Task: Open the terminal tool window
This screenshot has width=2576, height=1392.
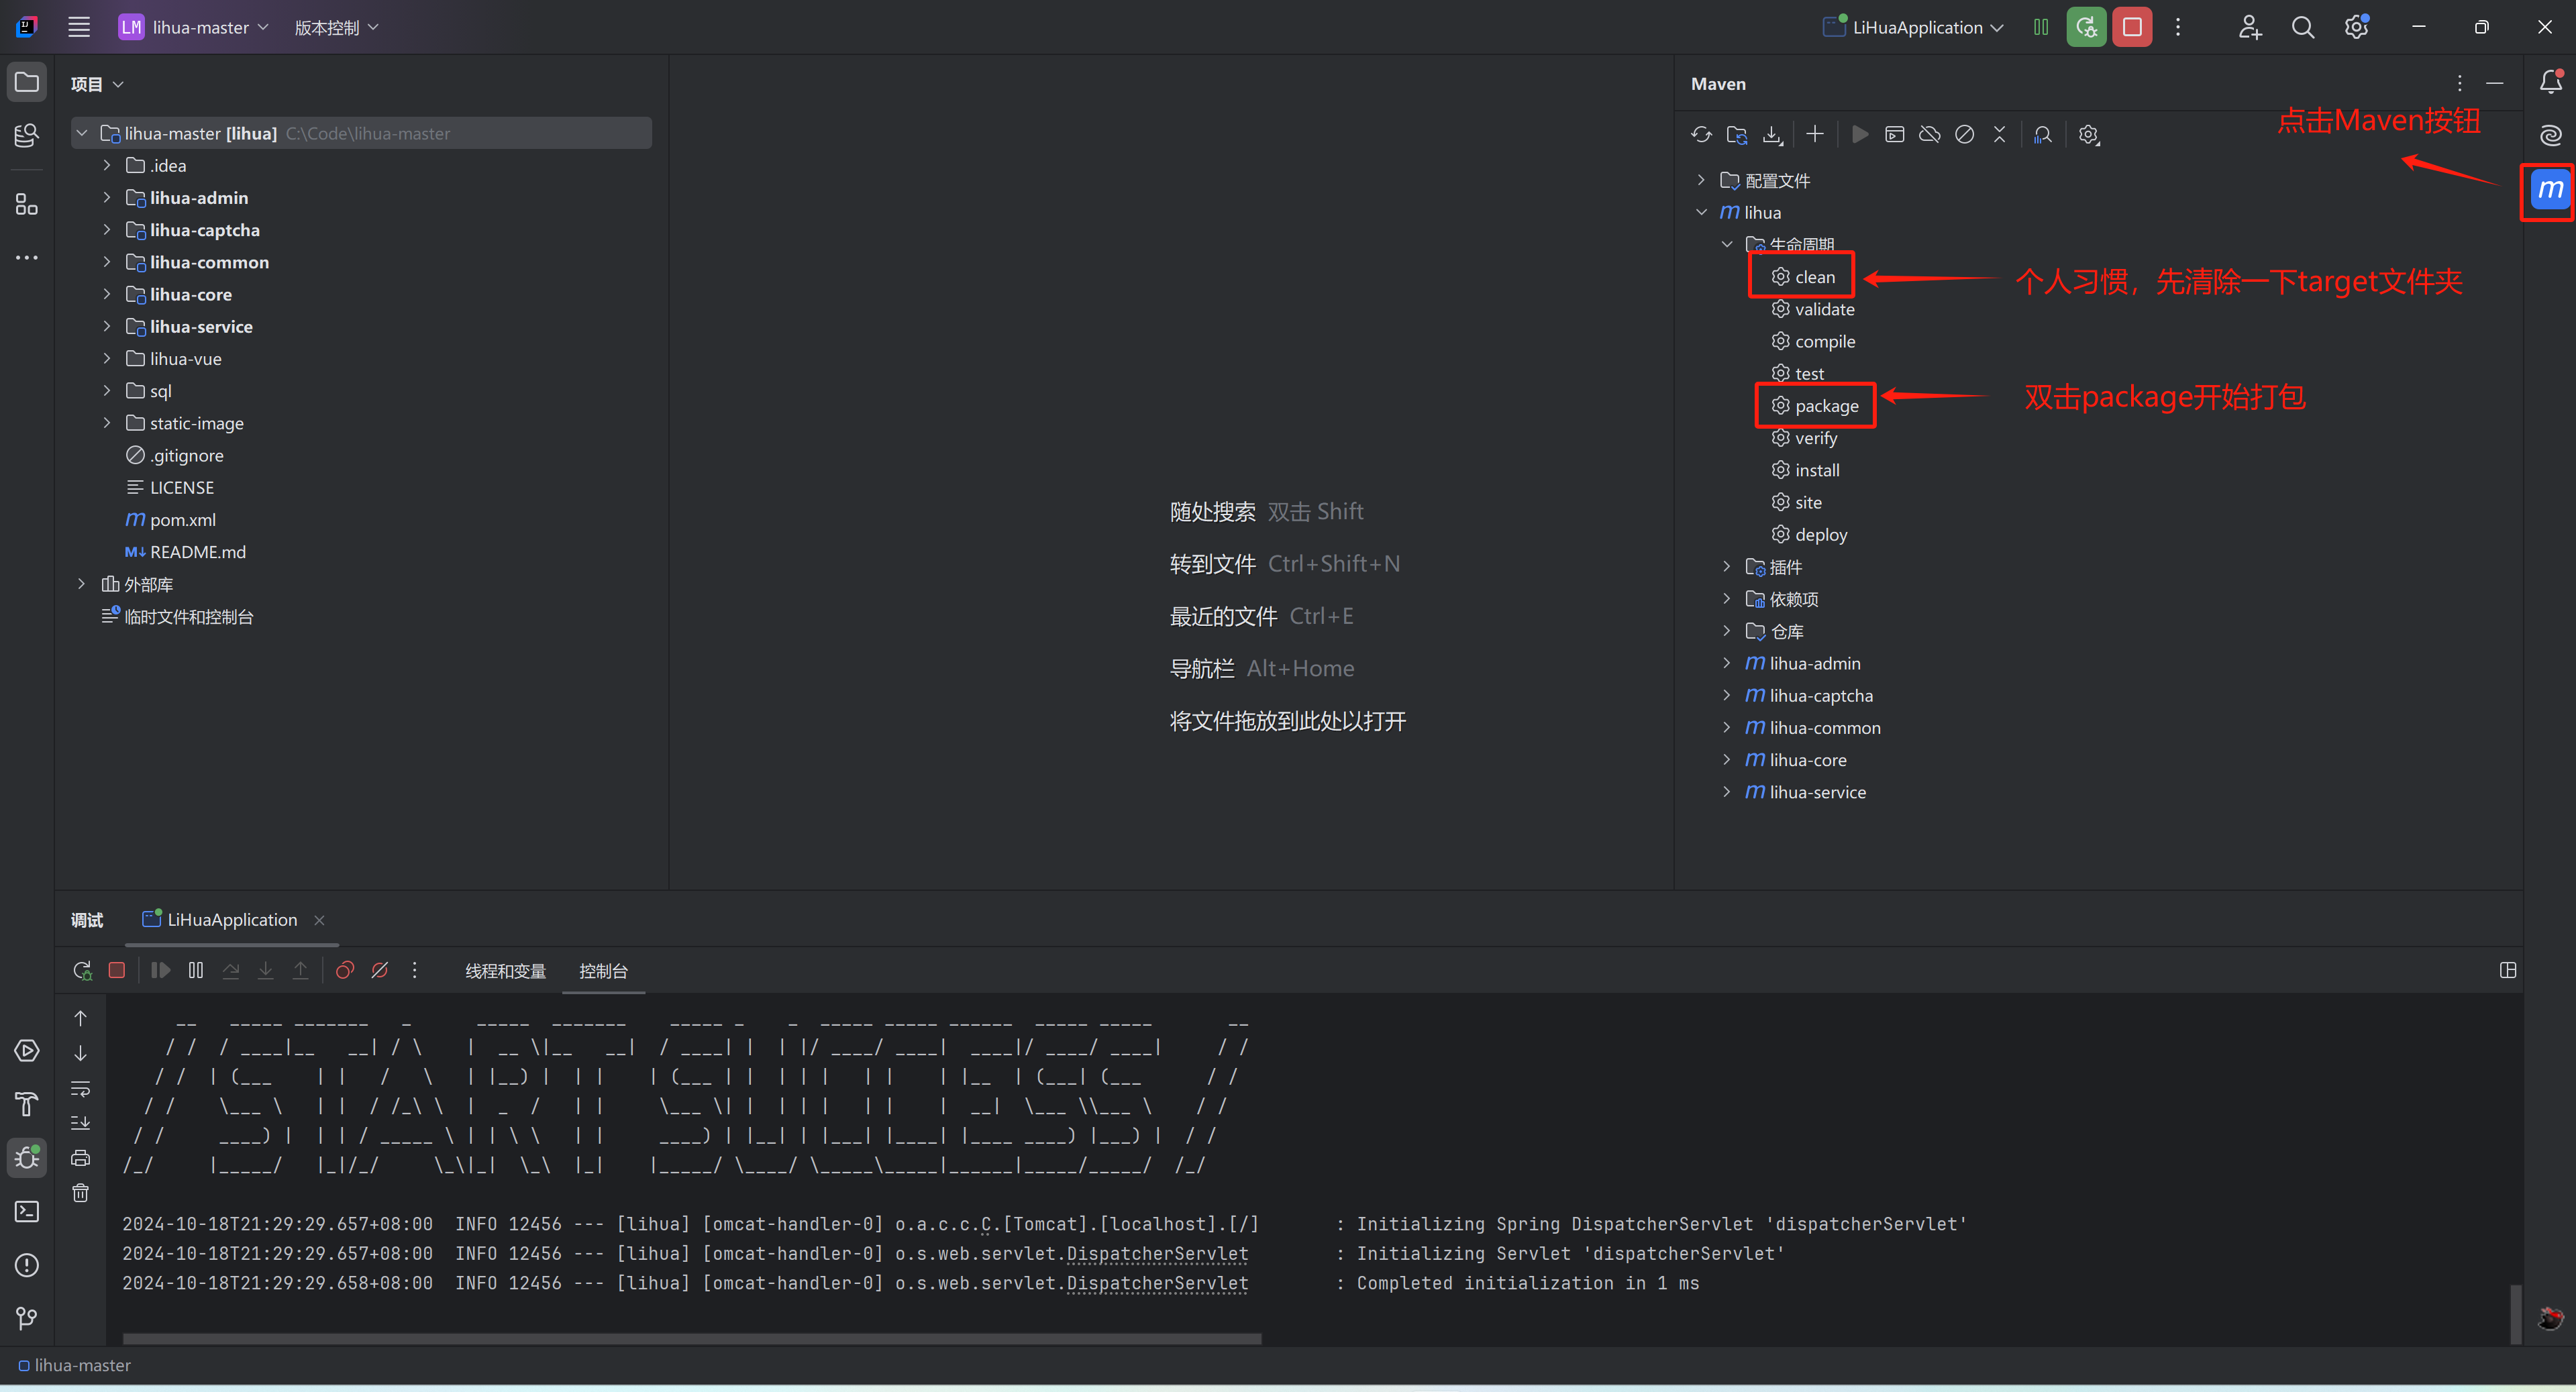Action: 27,1211
